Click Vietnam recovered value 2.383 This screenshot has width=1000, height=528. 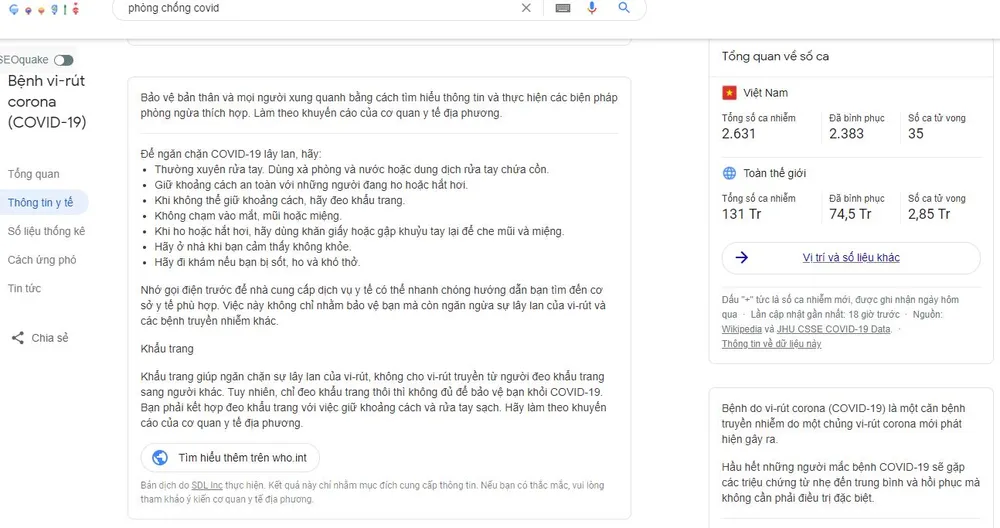[846, 134]
